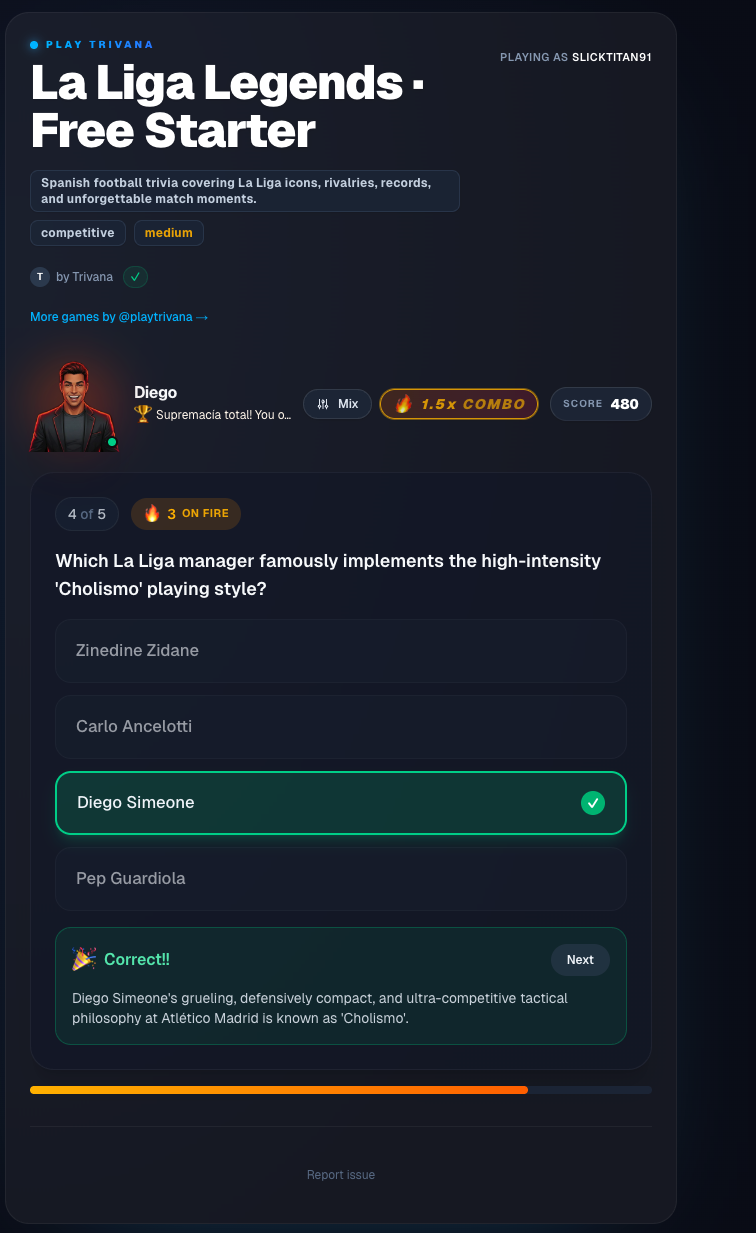756x1233 pixels.
Task: Open more games by @playtrivana link
Action: pyautogui.click(x=119, y=317)
